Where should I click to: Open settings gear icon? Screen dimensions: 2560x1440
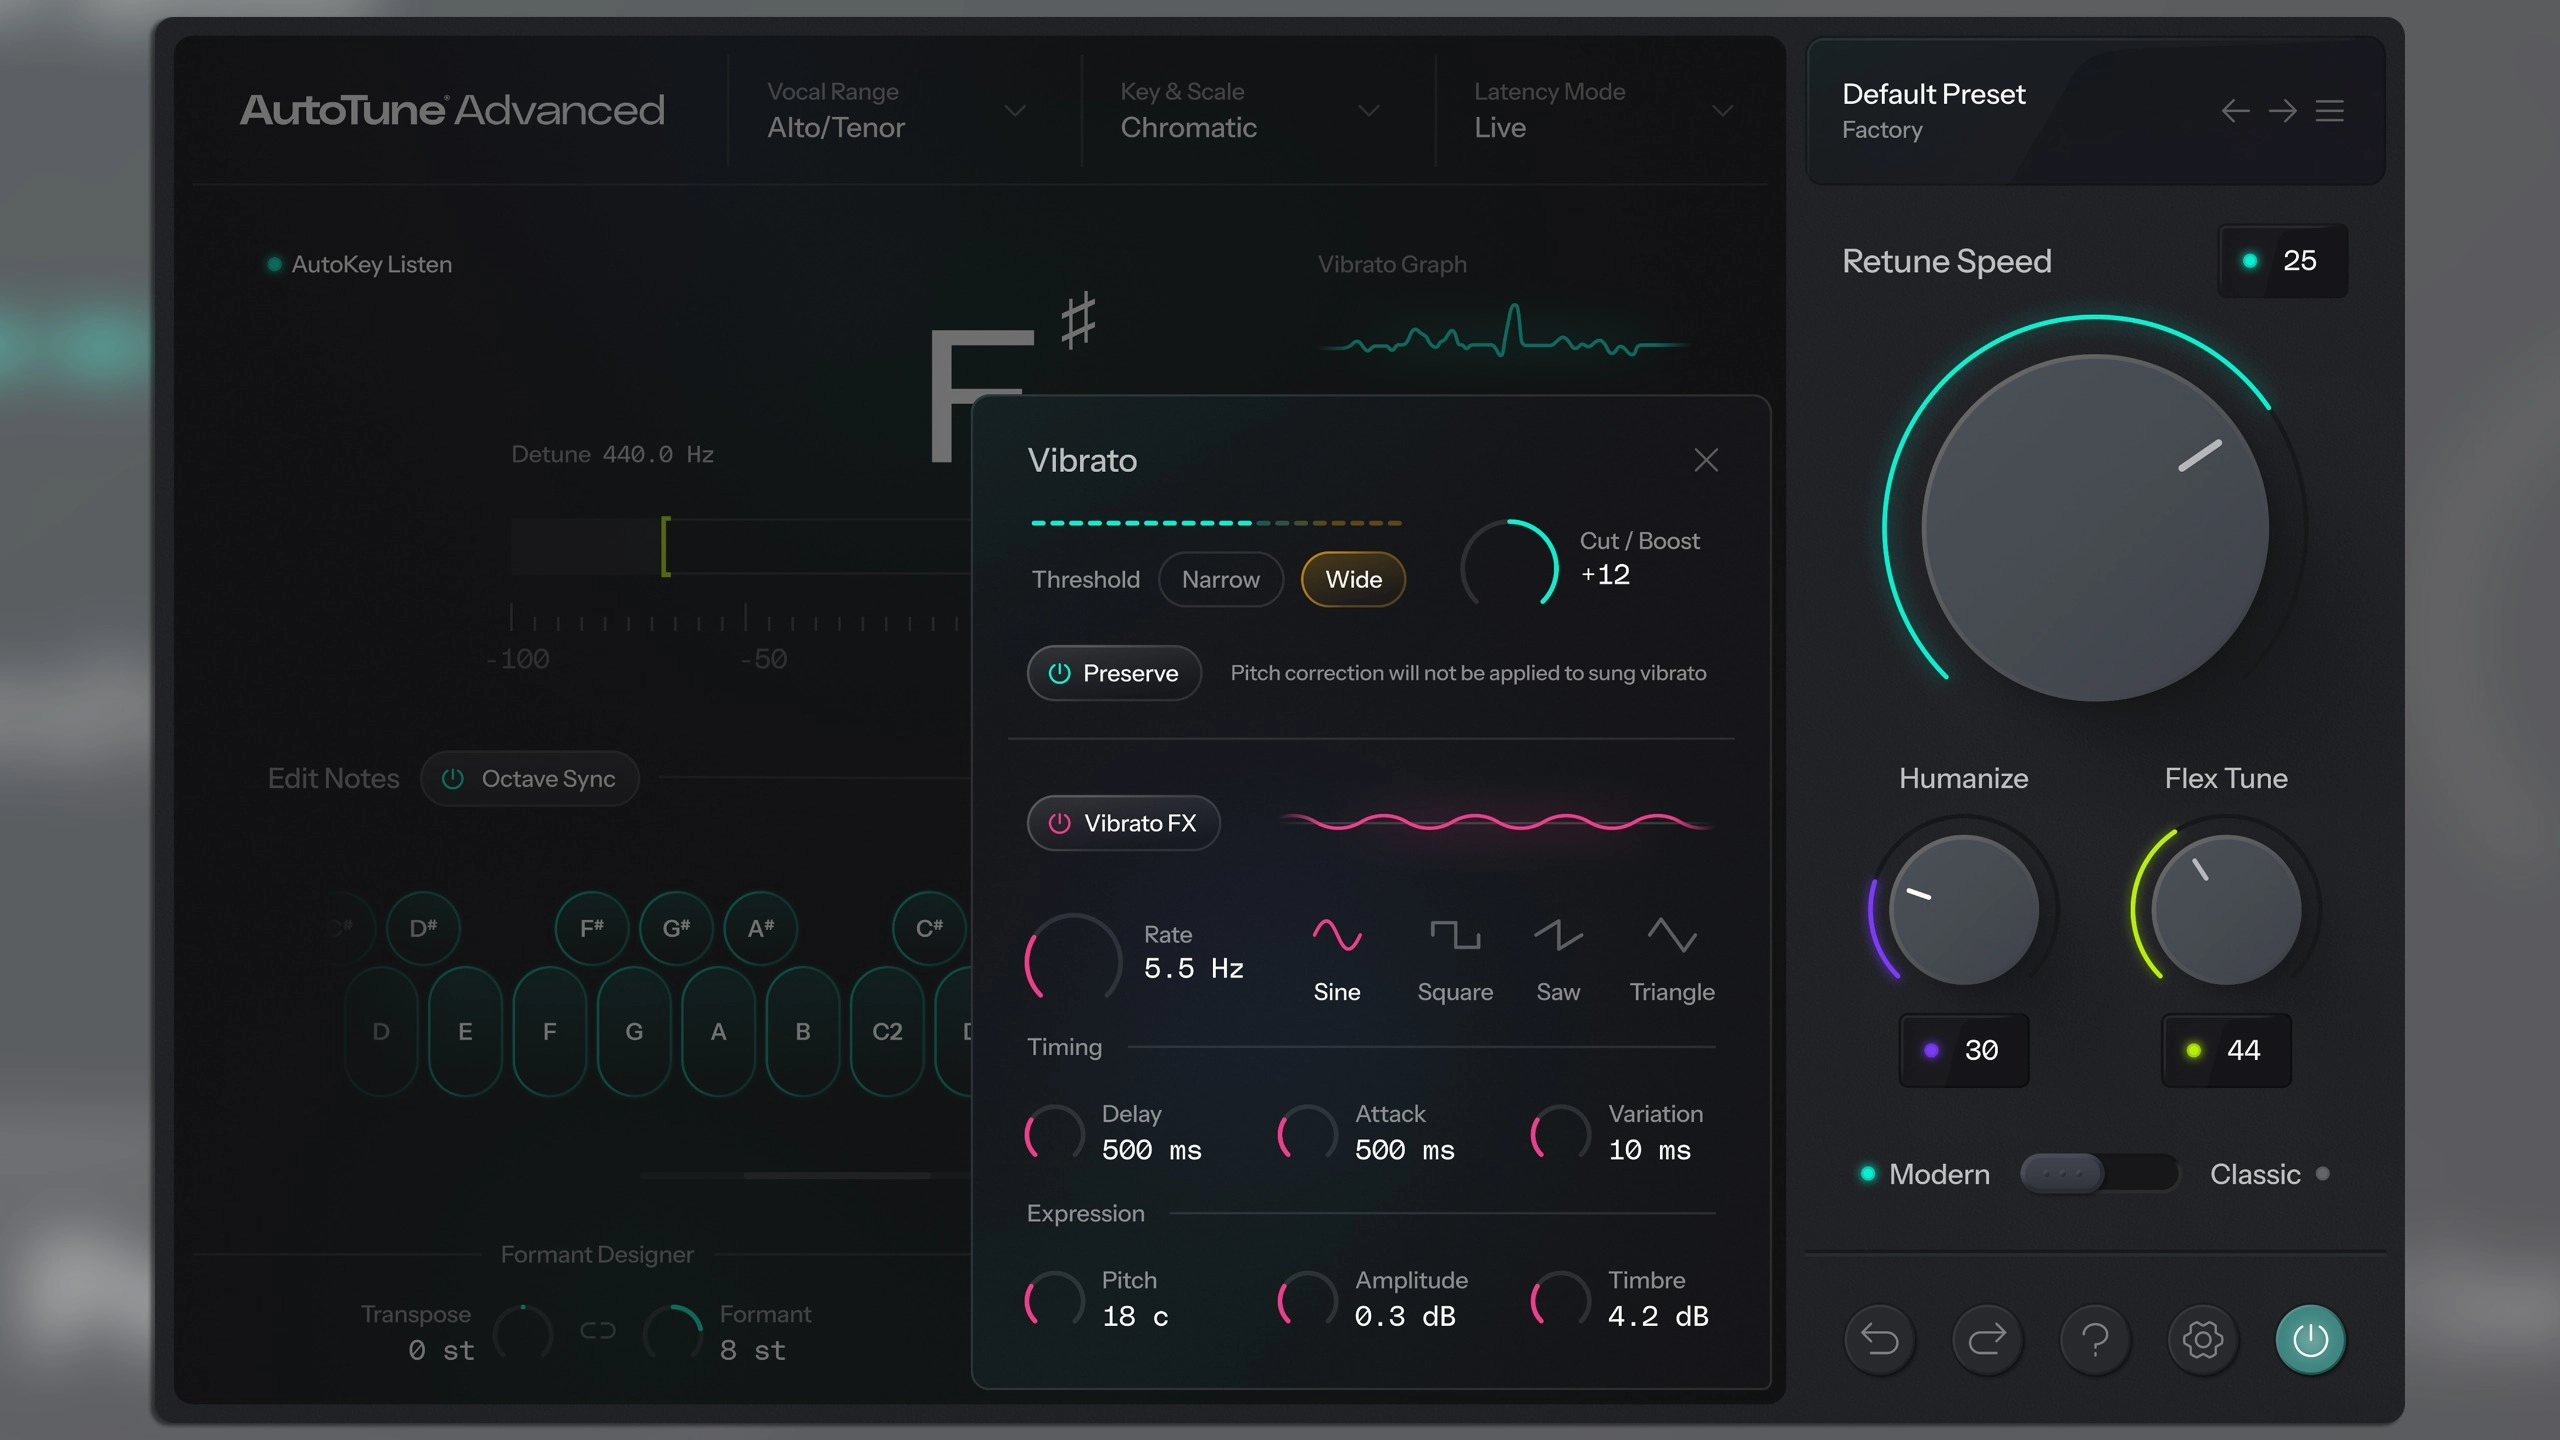coord(2203,1339)
